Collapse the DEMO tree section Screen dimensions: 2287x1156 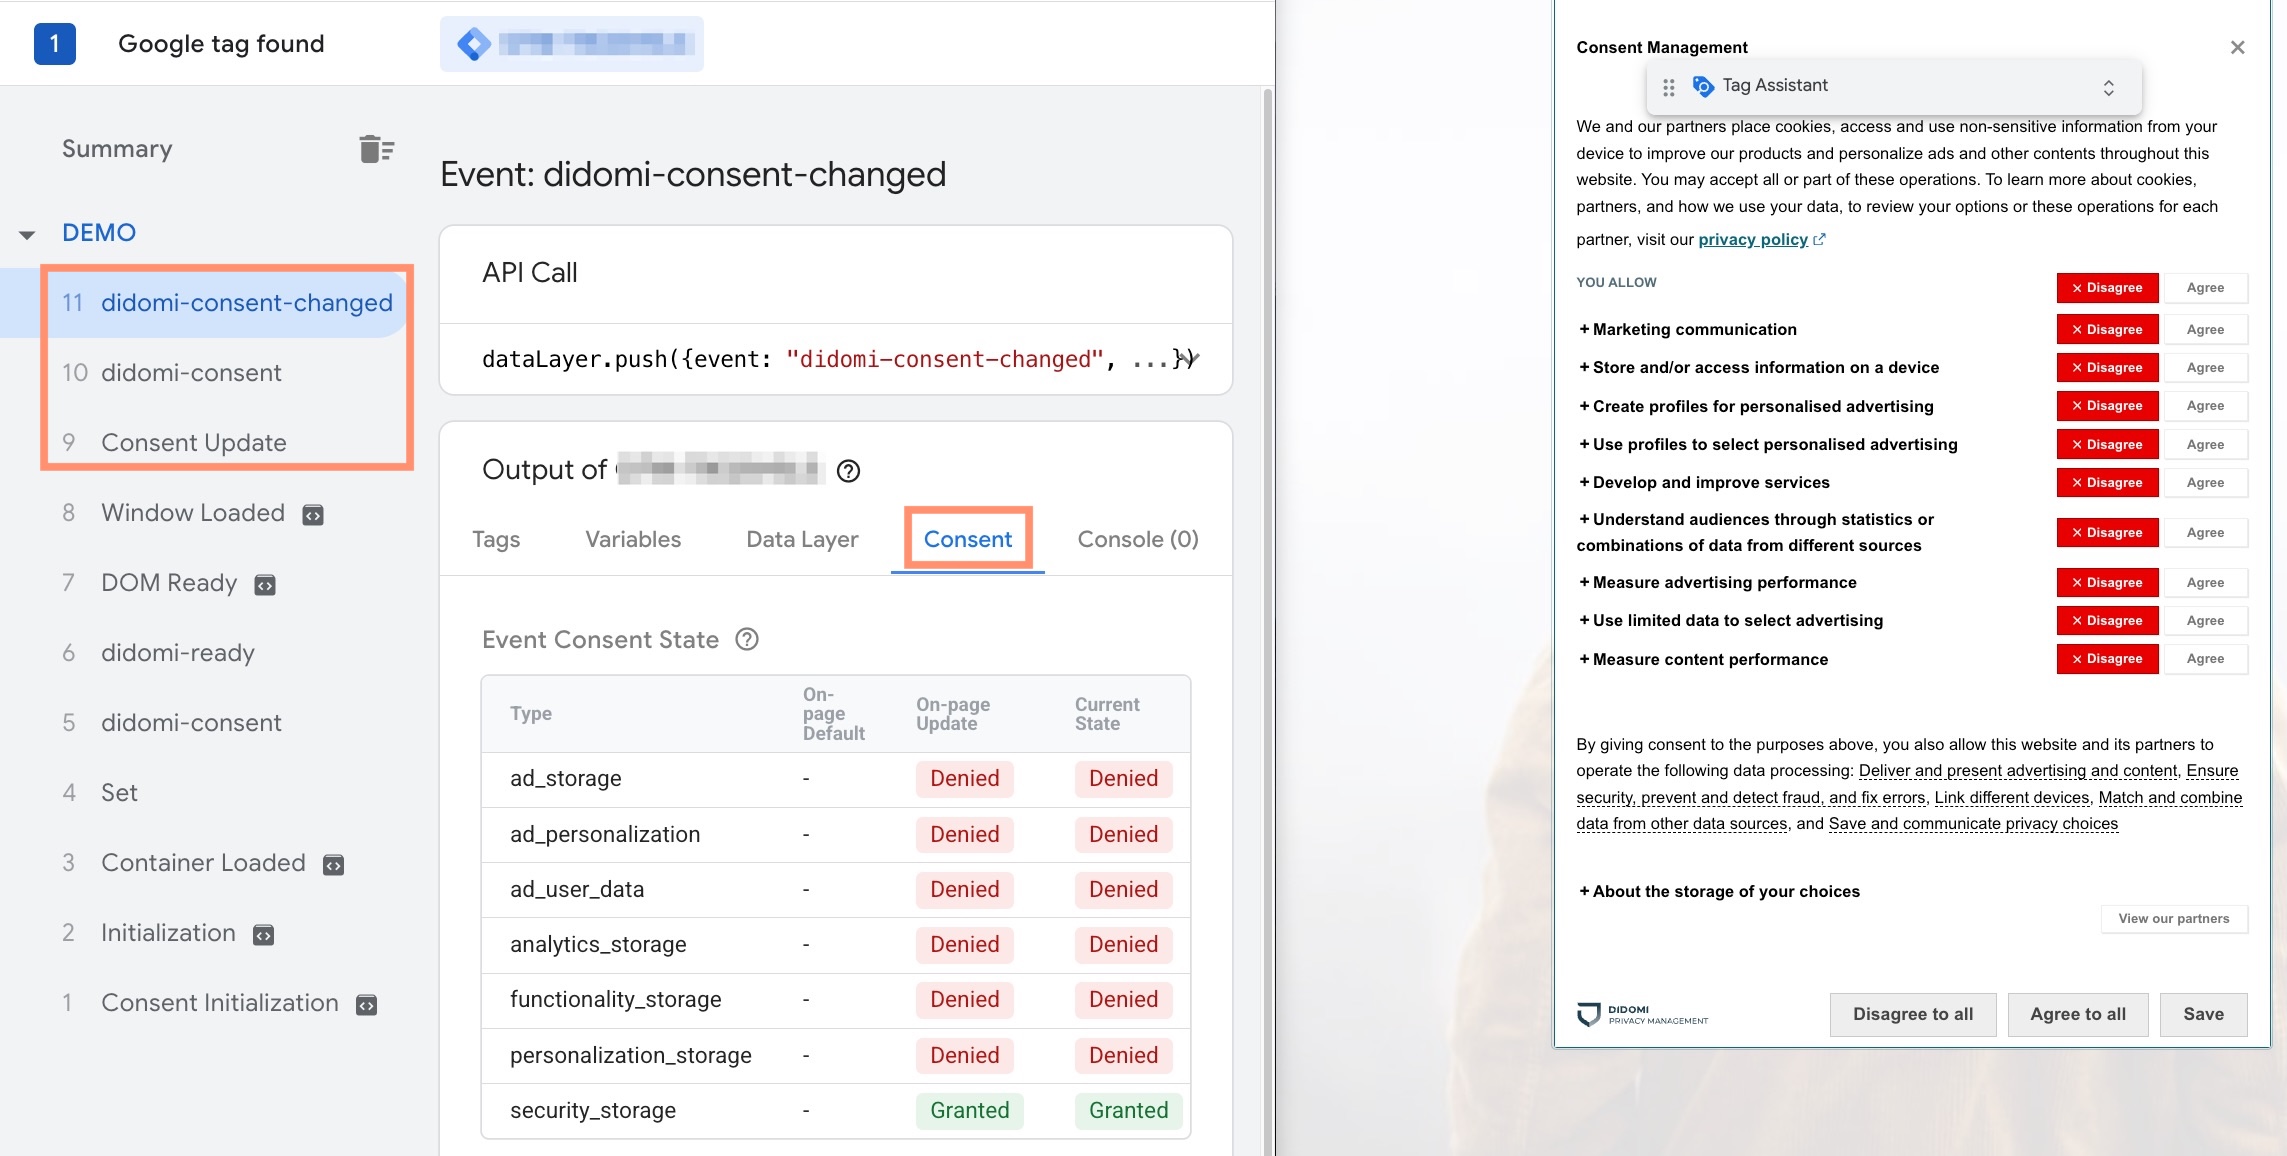(27, 235)
